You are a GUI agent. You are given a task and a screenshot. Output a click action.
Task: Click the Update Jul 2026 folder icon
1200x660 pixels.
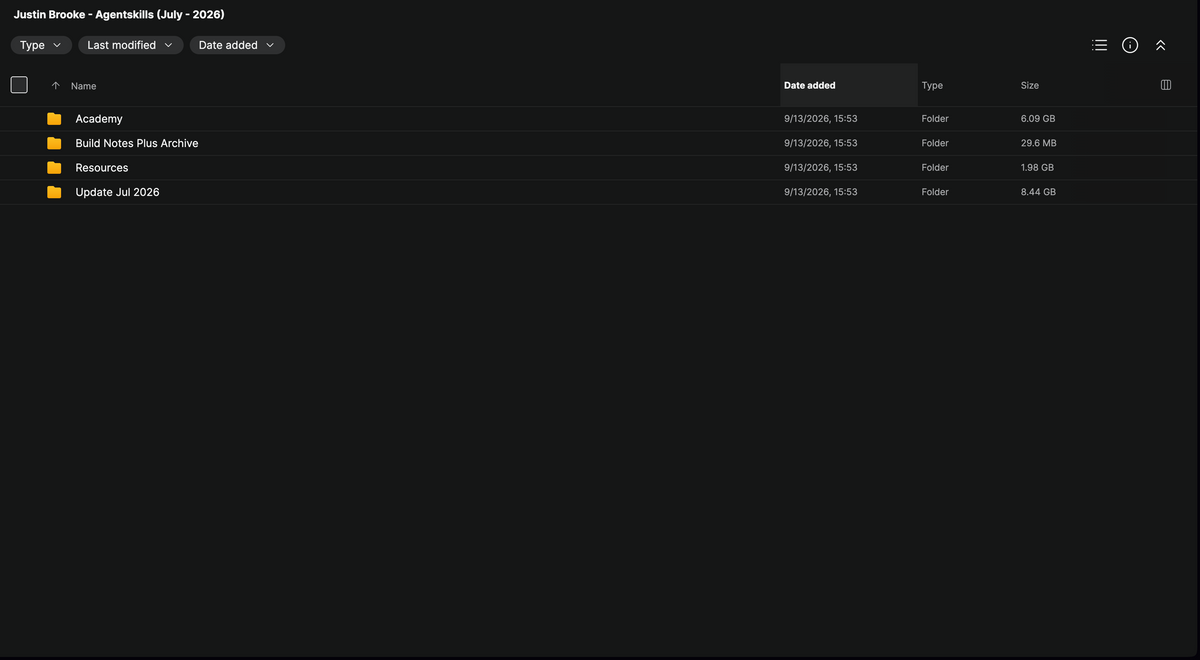[54, 192]
